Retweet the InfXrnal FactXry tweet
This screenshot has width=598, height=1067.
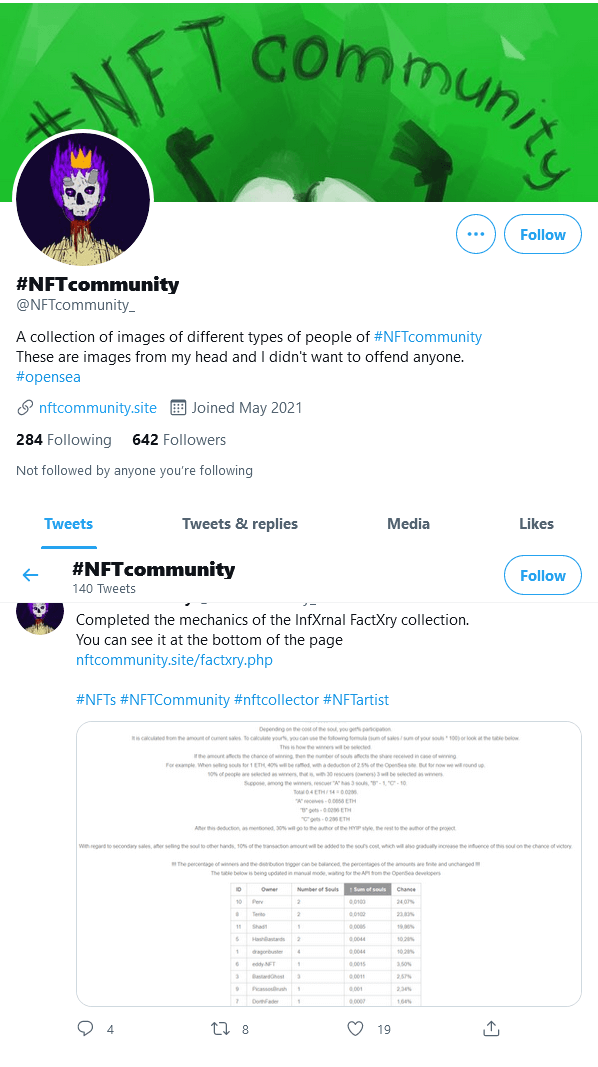click(x=220, y=1028)
